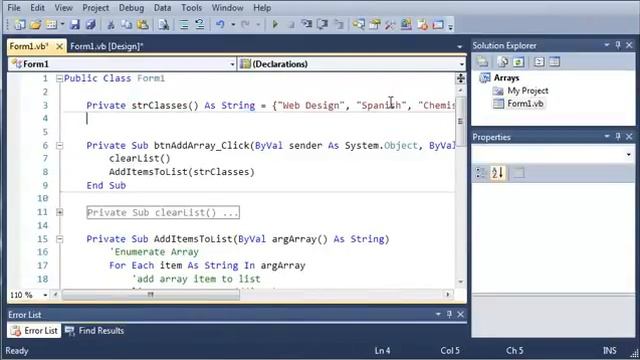Click the Copy icon in the toolbar
640x360 pixels.
click(127, 24)
